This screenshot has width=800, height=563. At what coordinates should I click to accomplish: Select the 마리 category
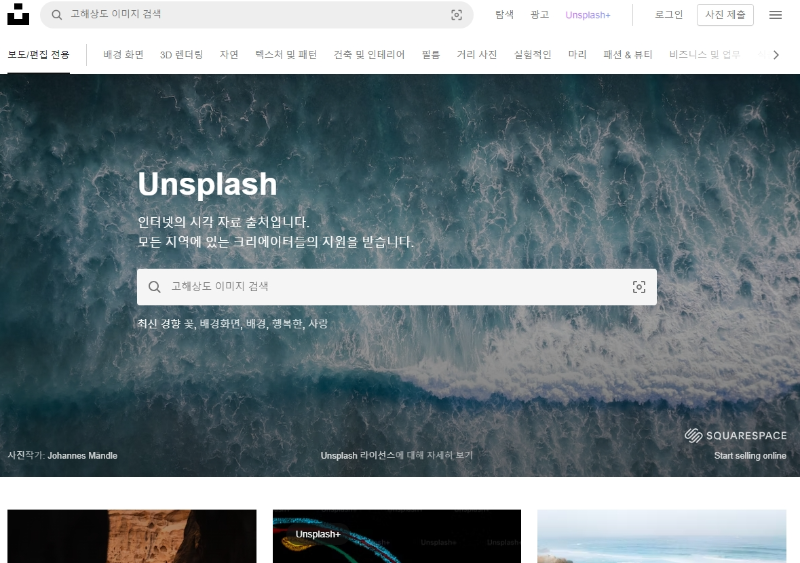coord(577,55)
